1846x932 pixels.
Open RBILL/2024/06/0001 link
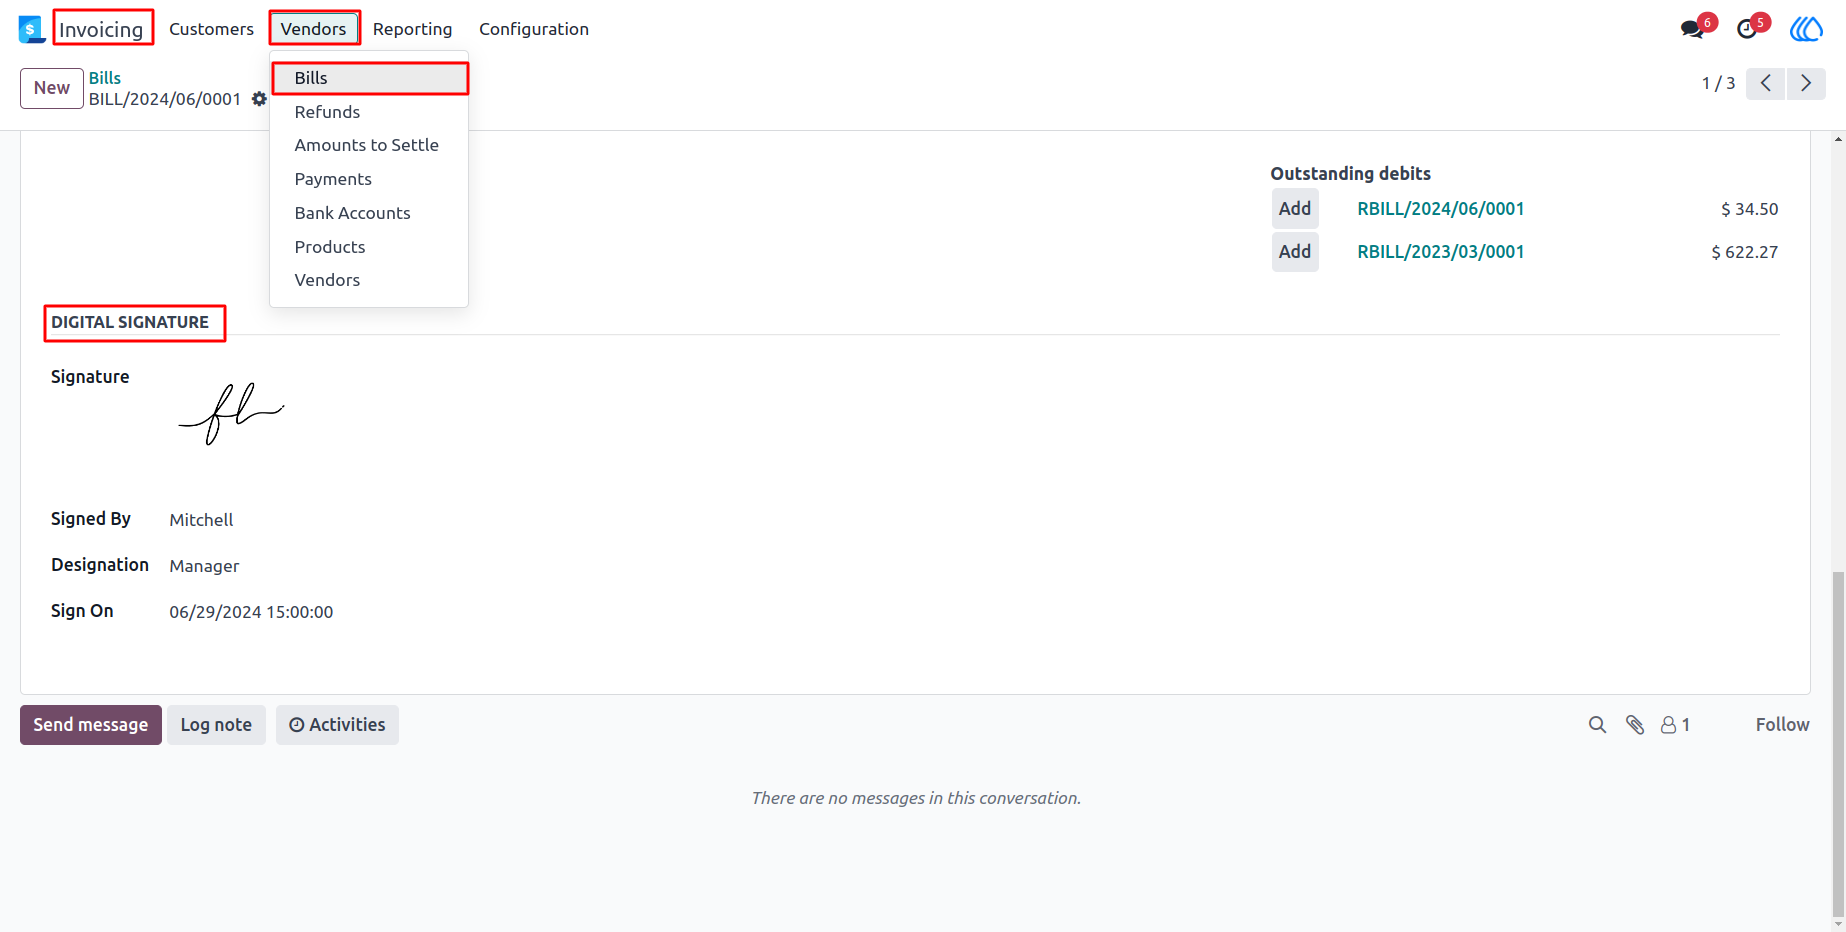pos(1440,209)
